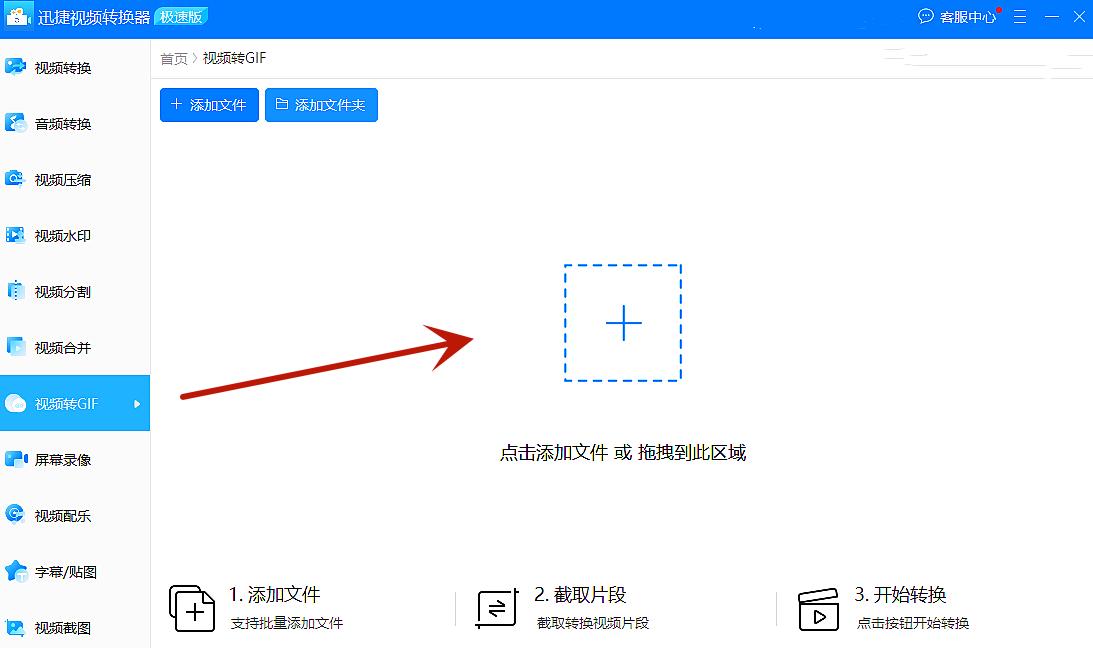Go back using the 首页 breadcrumb link
The image size is (1093, 648).
pyautogui.click(x=172, y=58)
